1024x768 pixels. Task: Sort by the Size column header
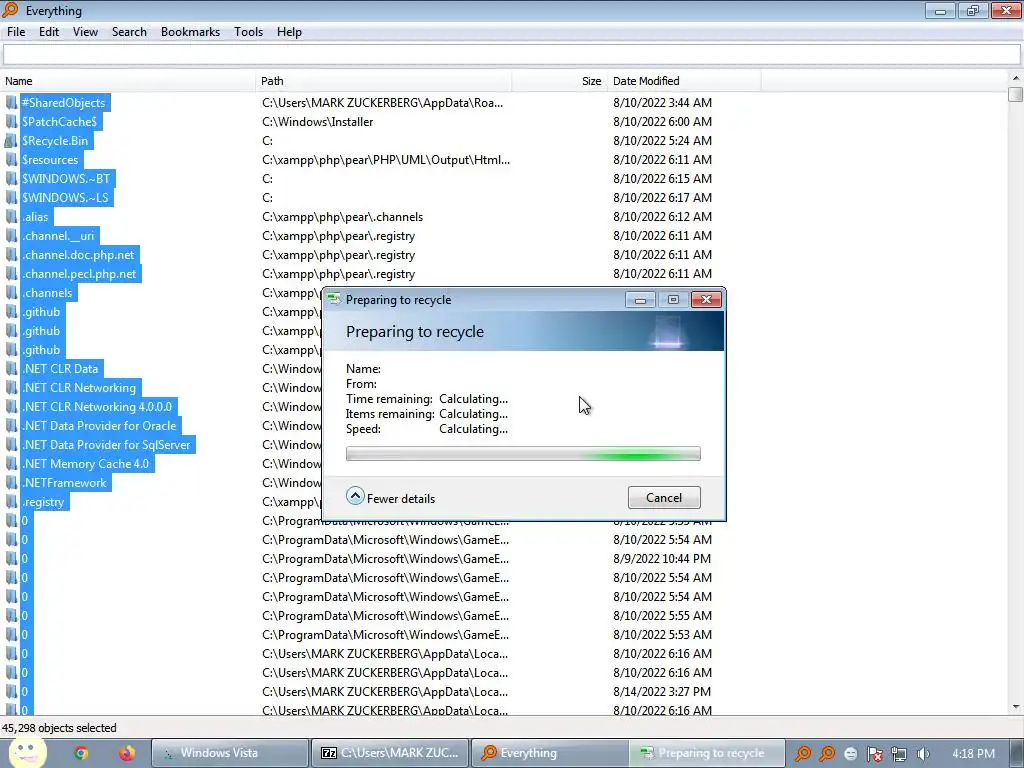pyautogui.click(x=560, y=81)
